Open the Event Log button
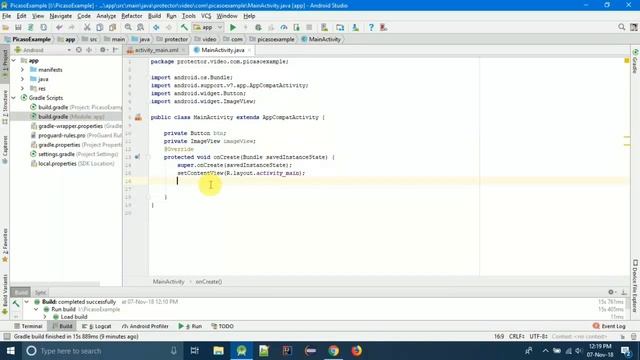The width and height of the screenshot is (640, 360). pos(609,326)
